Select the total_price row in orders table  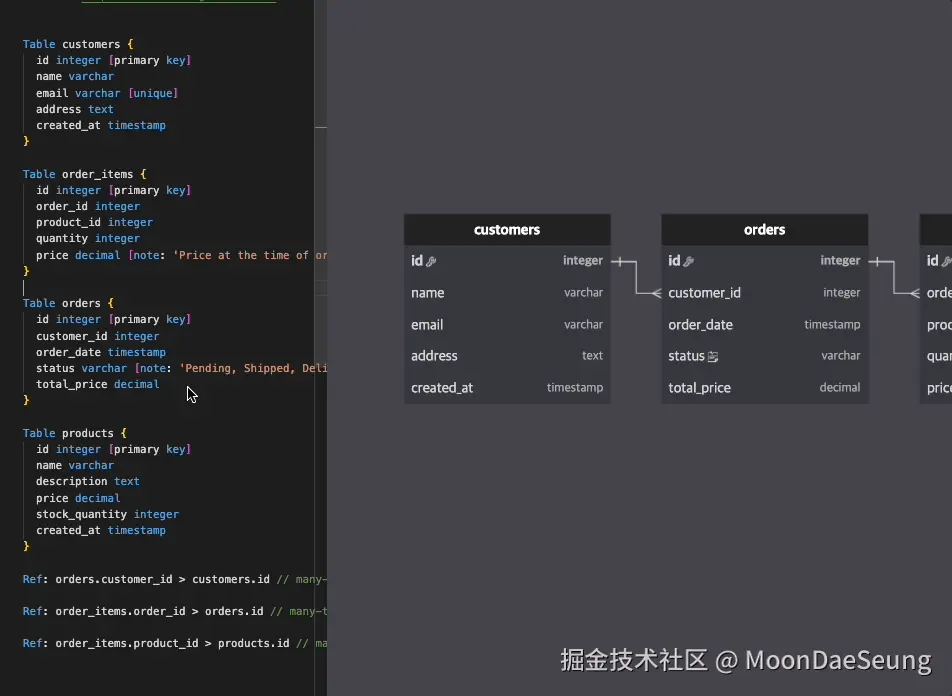[x=764, y=387]
